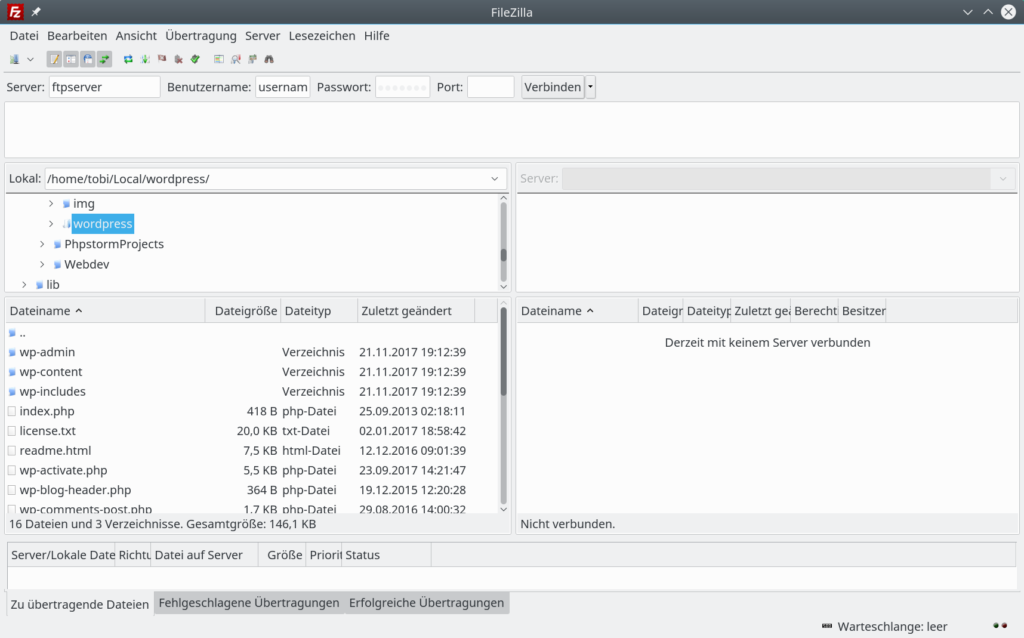Select the wordpress folder in the tree
This screenshot has width=1024, height=638.
103,224
